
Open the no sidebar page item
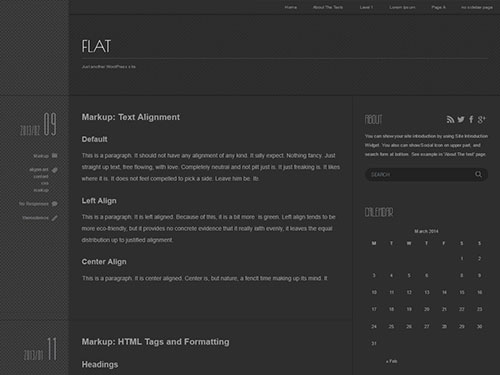pos(477,7)
